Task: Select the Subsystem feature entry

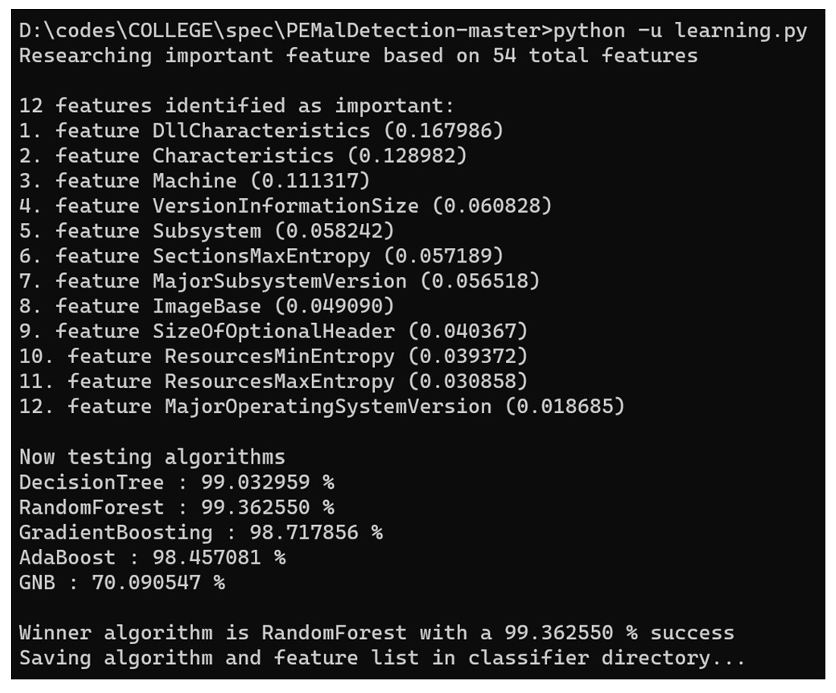Action: click(207, 231)
